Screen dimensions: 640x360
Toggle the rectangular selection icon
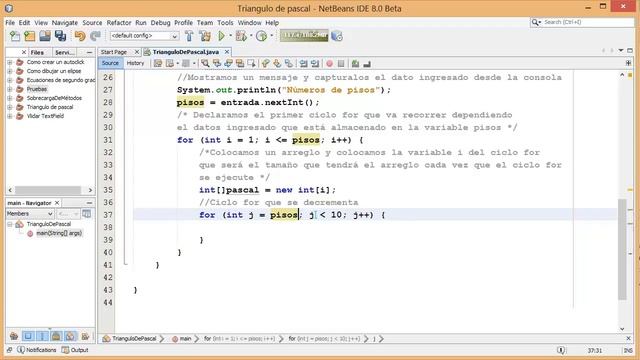coord(252,63)
